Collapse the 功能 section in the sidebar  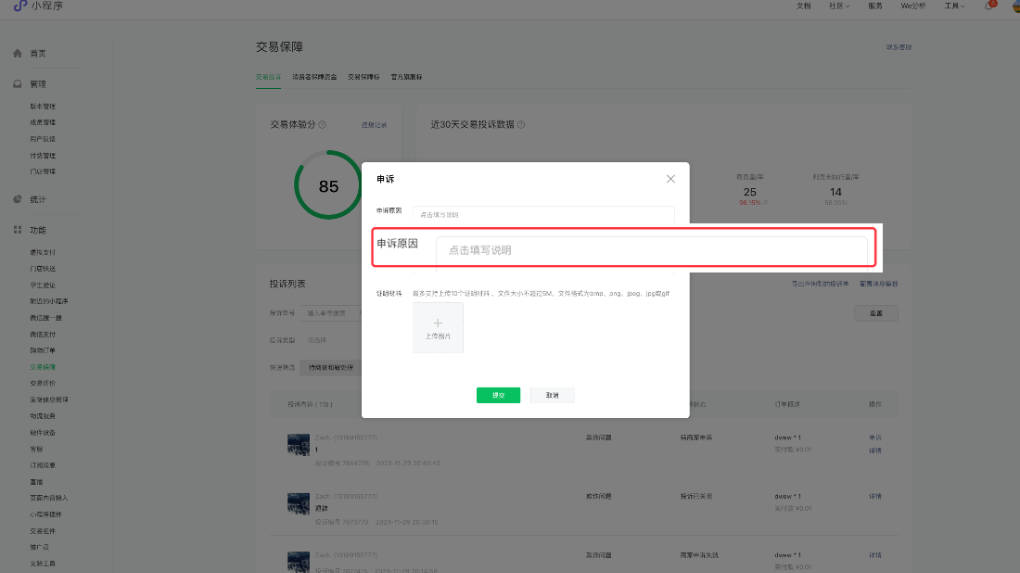(x=36, y=230)
